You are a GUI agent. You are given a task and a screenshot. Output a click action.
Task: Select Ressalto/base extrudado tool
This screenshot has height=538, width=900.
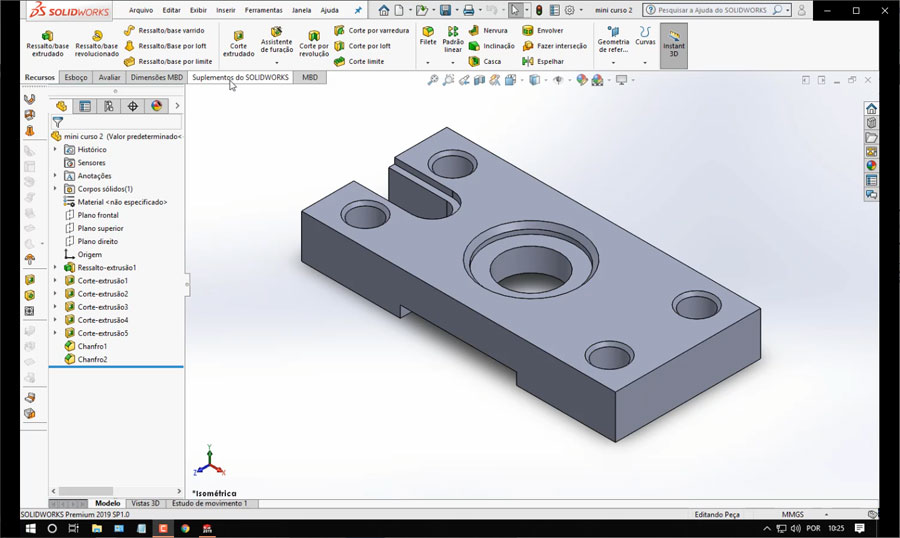[47, 44]
